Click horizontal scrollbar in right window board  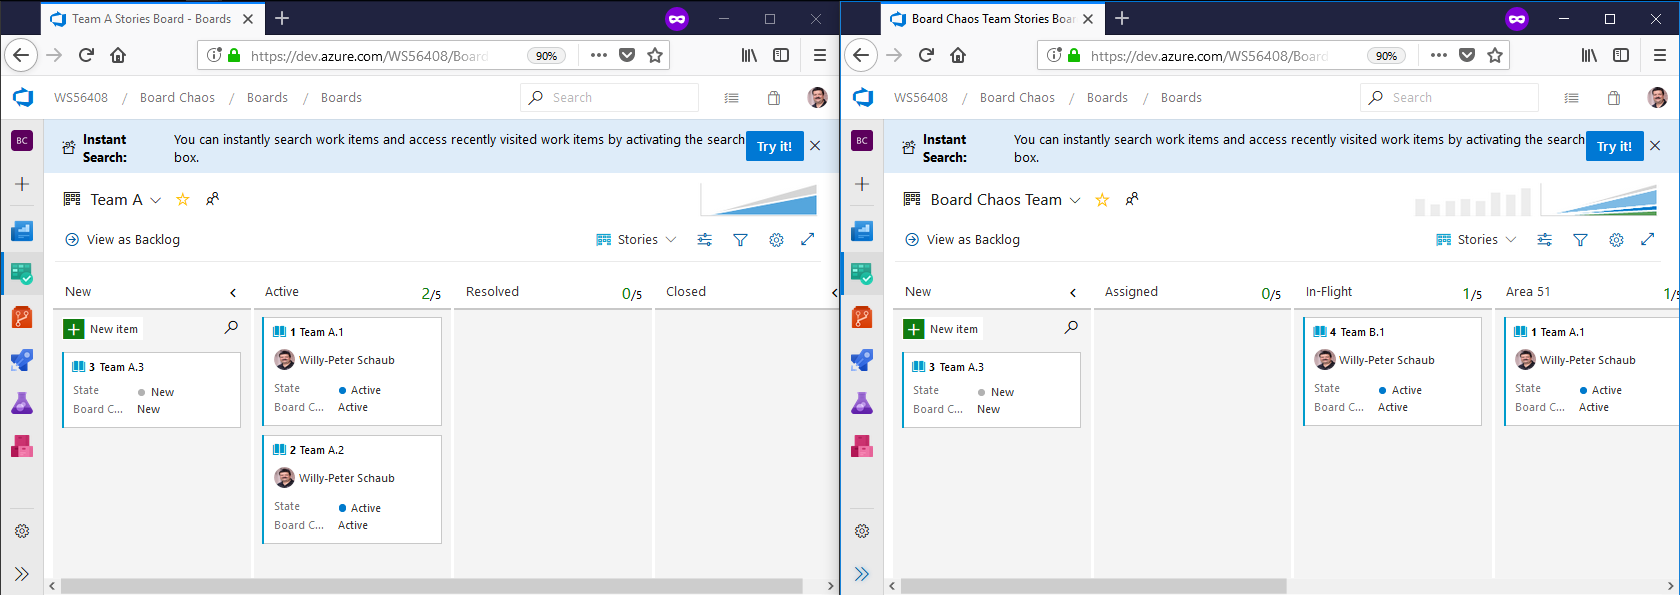tap(1093, 586)
